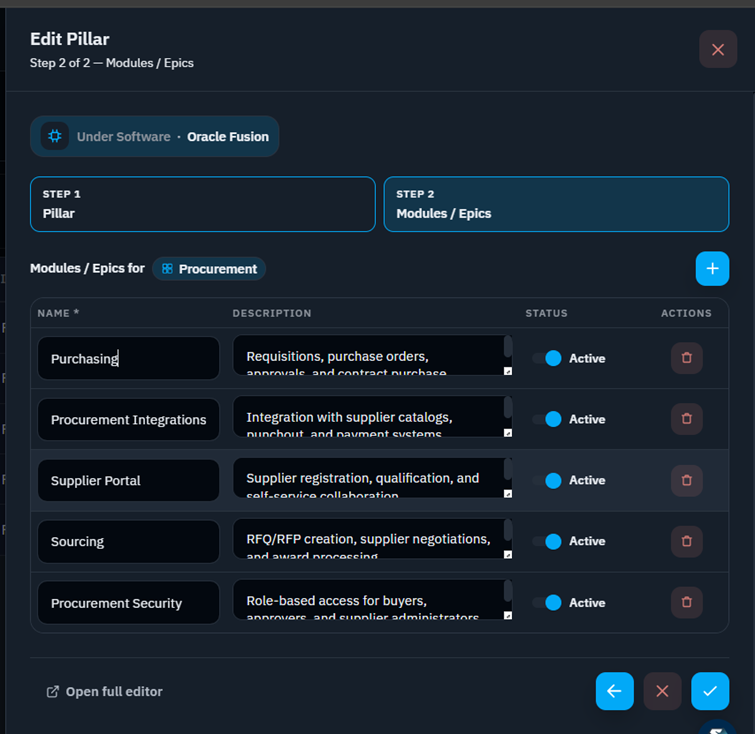
Task: Add a new module with plus button
Action: click(x=712, y=269)
